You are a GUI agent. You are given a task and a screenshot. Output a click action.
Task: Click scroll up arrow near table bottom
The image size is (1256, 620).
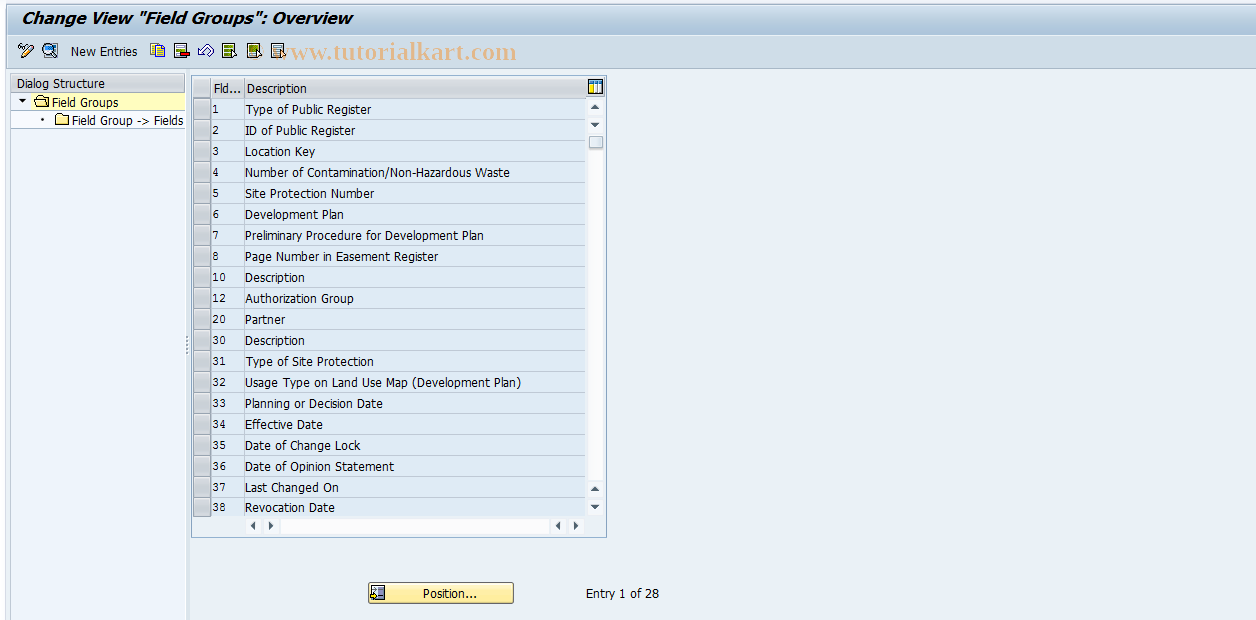coord(595,489)
